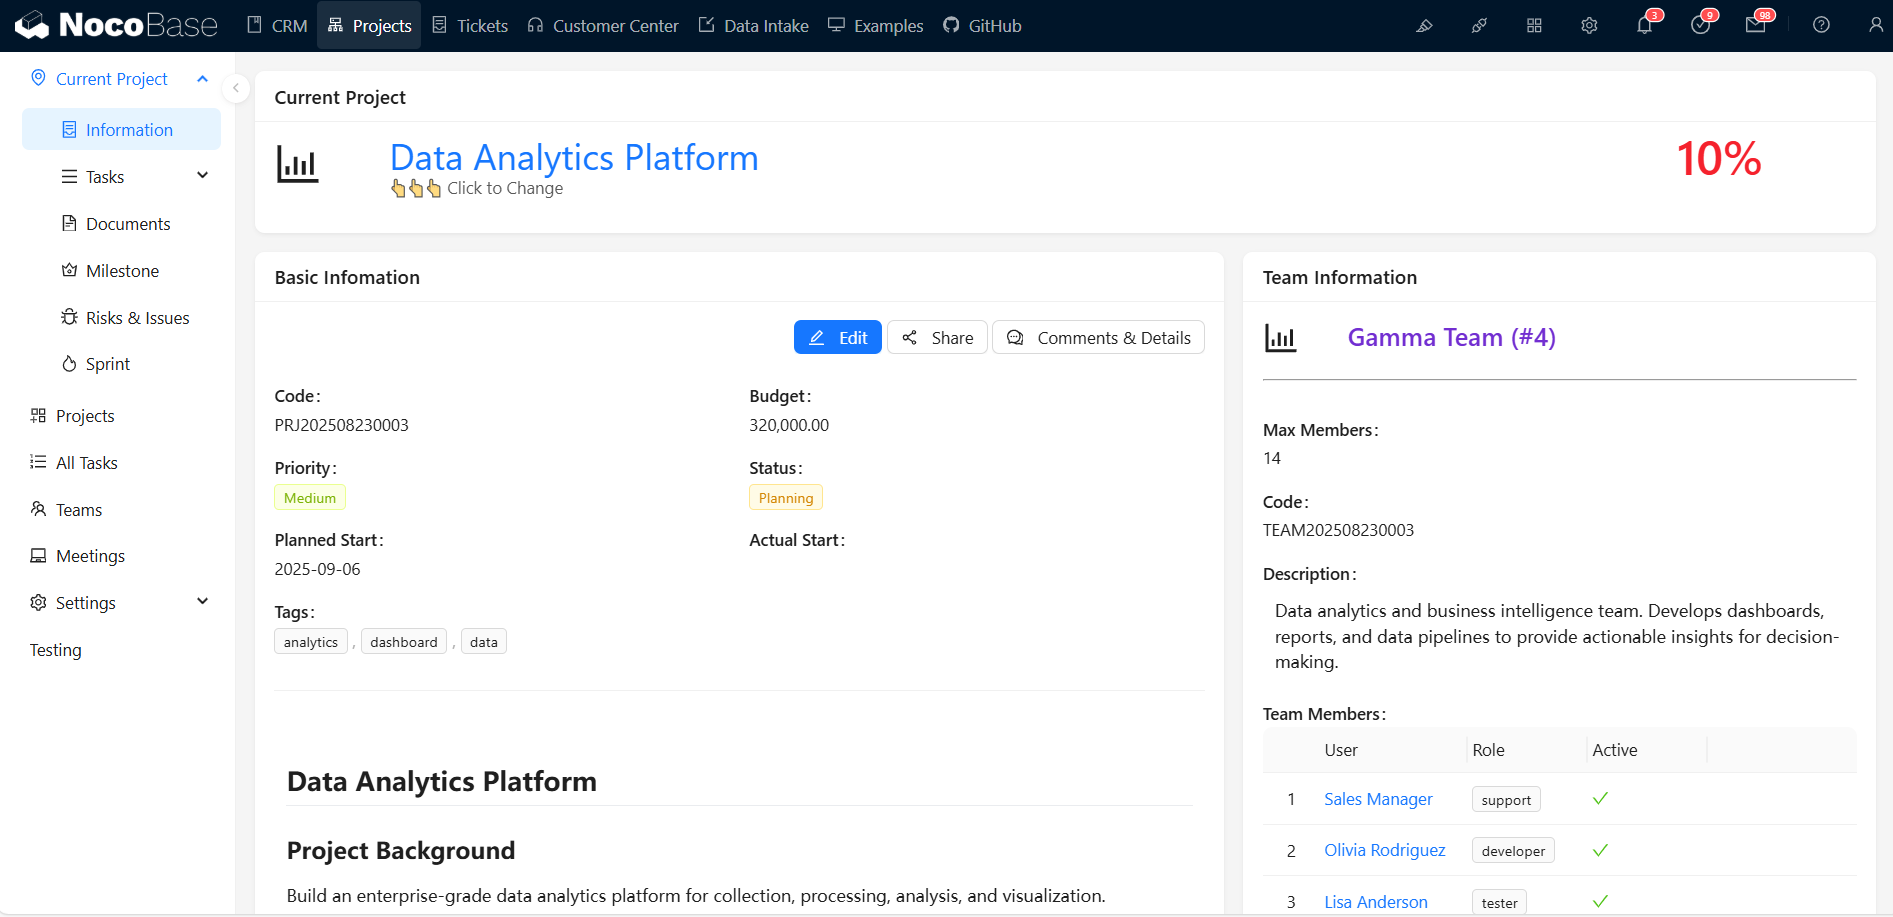Open the user profile icon
Viewport: 1893px width, 917px height.
(1875, 26)
